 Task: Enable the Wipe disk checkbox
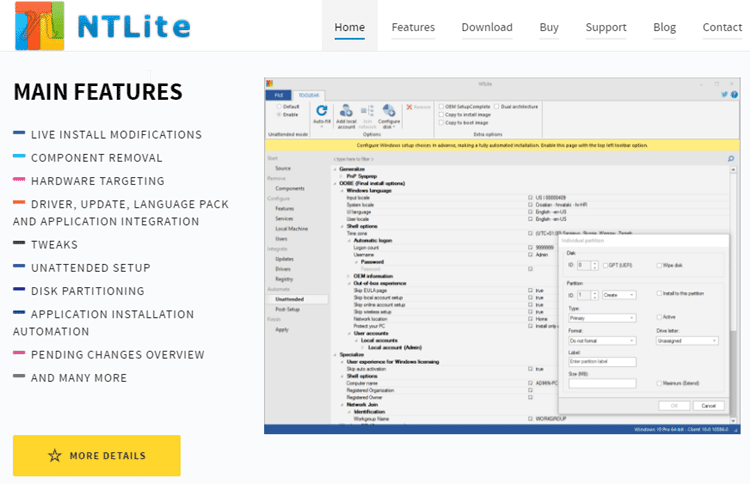coord(659,265)
